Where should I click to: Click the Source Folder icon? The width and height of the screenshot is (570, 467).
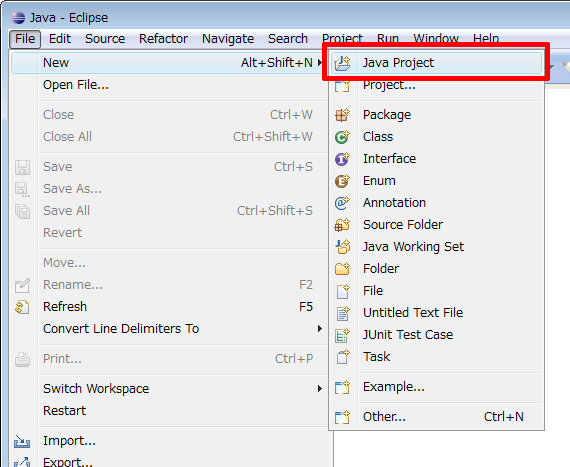342,225
